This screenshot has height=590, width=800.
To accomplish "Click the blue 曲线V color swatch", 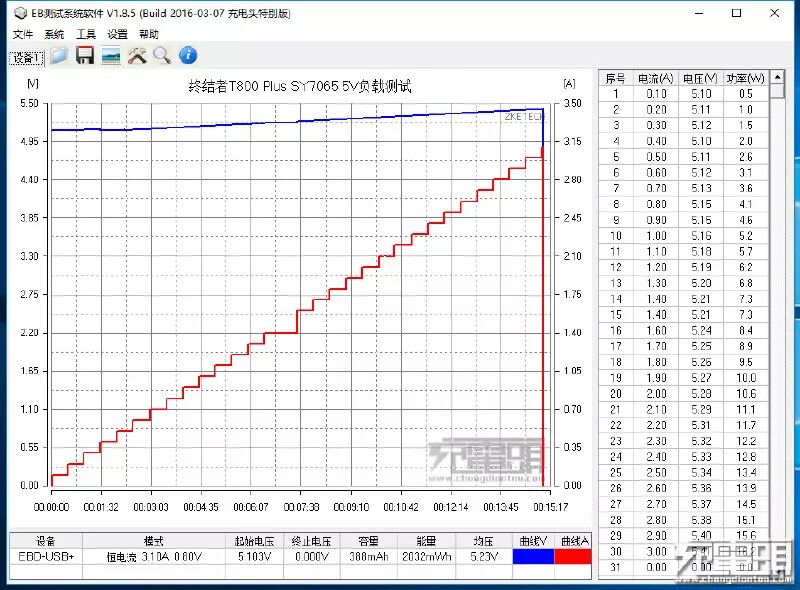I will [533, 556].
